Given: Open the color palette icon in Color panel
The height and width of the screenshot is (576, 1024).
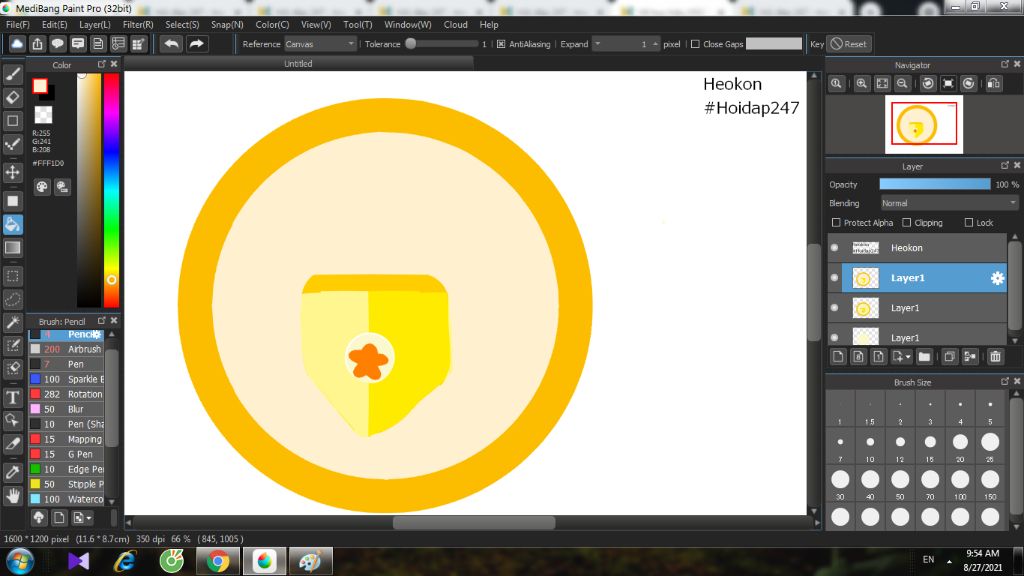Looking at the screenshot, I should coord(42,187).
